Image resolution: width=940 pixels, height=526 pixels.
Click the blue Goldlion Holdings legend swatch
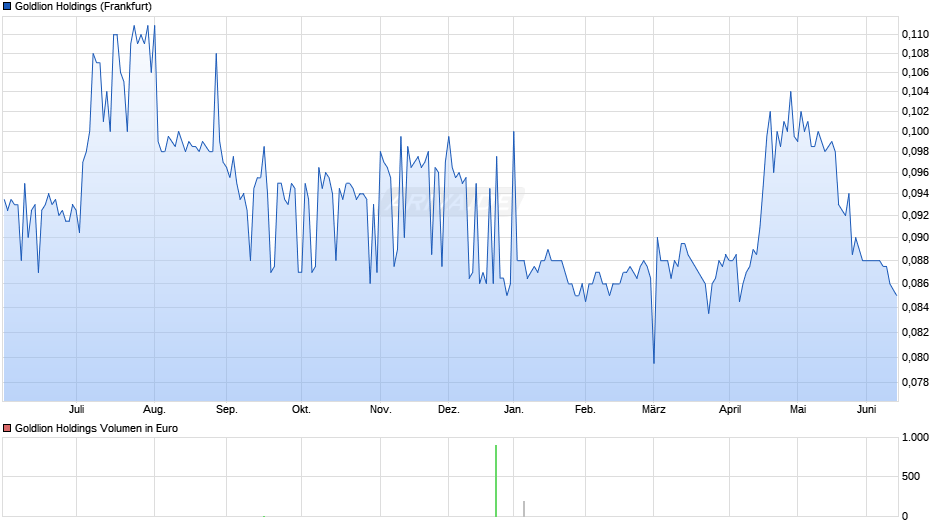7,7
